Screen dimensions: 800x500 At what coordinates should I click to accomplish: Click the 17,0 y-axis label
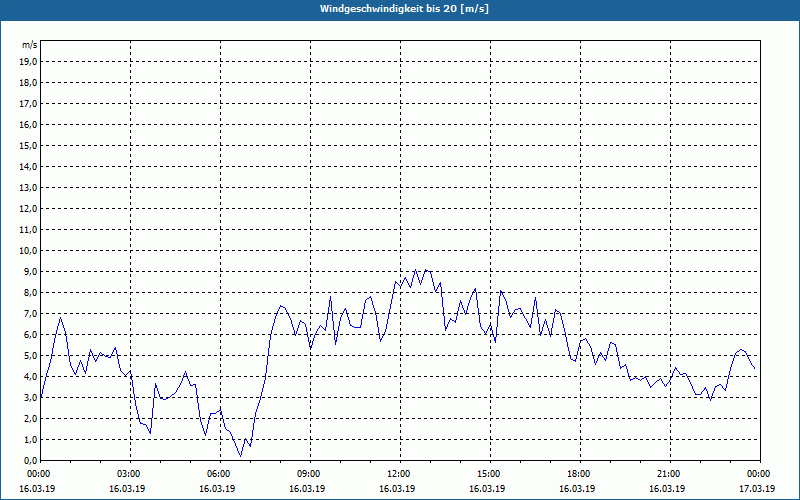tap(29, 104)
